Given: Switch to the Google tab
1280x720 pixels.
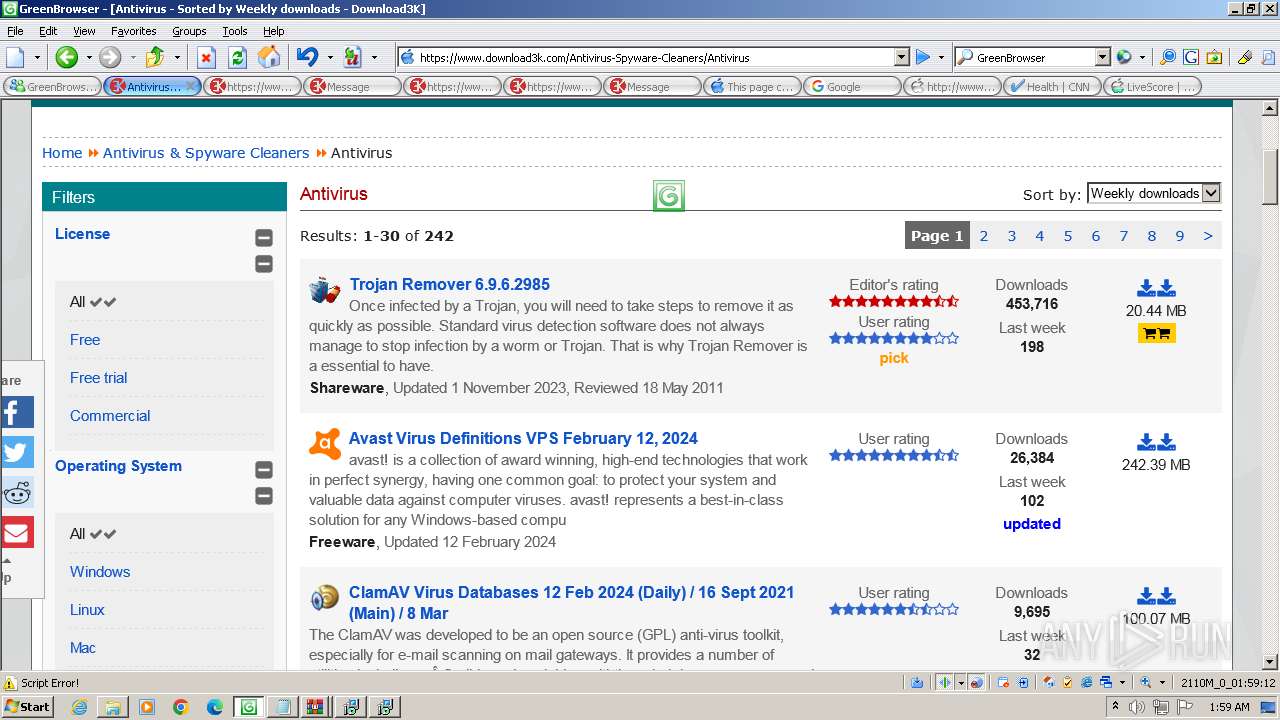Looking at the screenshot, I should (852, 87).
